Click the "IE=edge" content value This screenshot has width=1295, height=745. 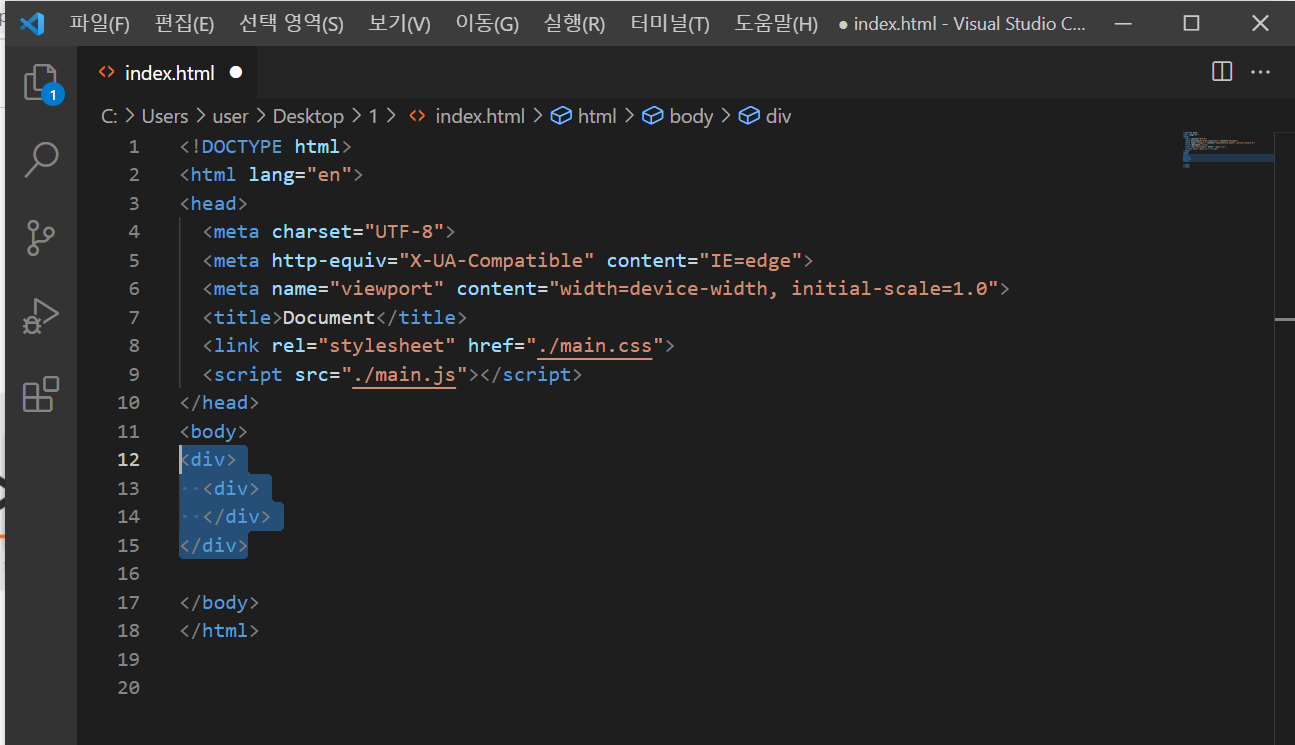click(750, 261)
